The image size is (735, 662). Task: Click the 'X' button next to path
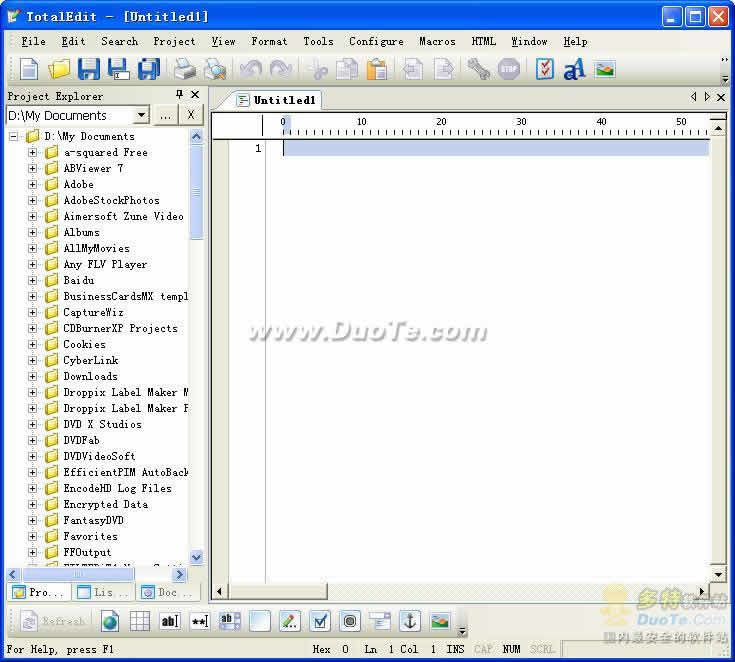pos(191,115)
